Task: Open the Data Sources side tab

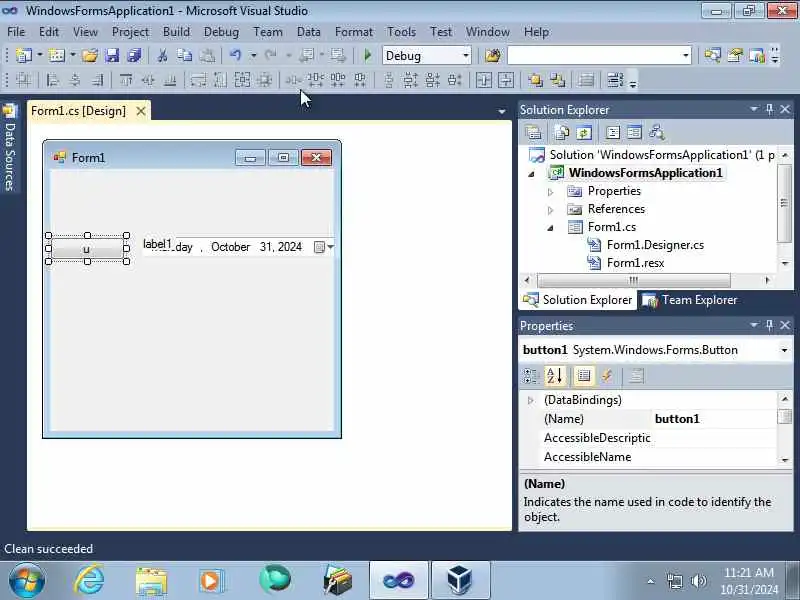Action: [10, 148]
